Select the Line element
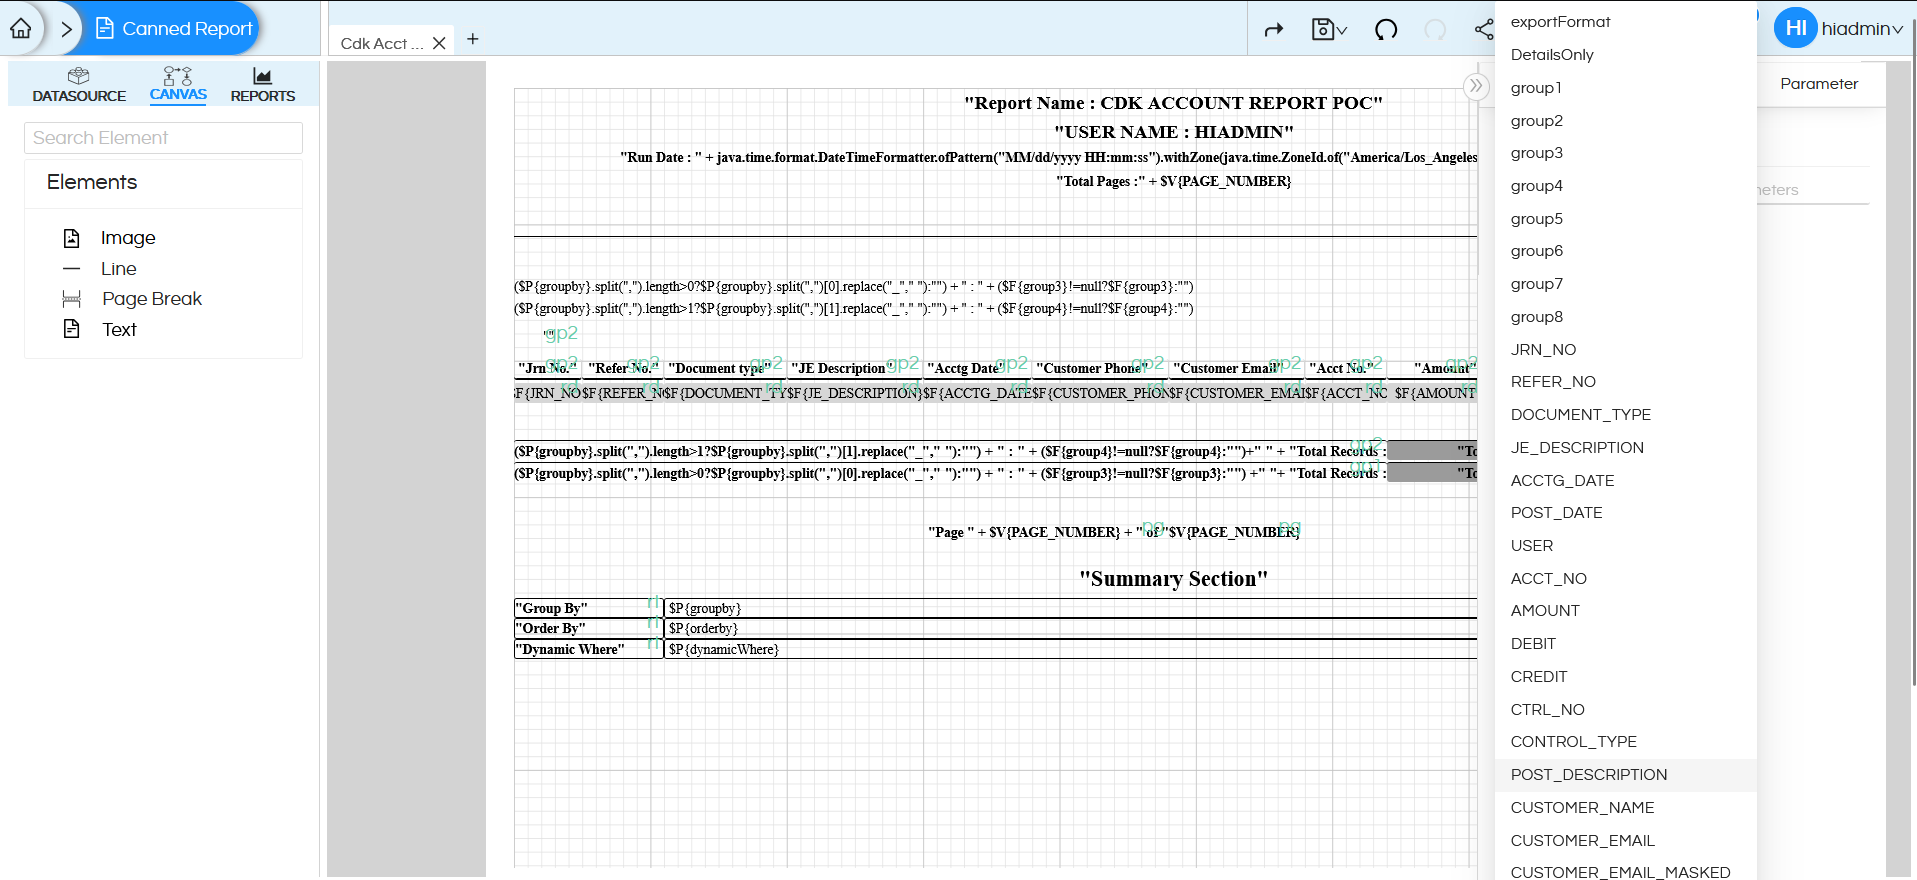Viewport: 1917px width, 880px height. point(118,269)
